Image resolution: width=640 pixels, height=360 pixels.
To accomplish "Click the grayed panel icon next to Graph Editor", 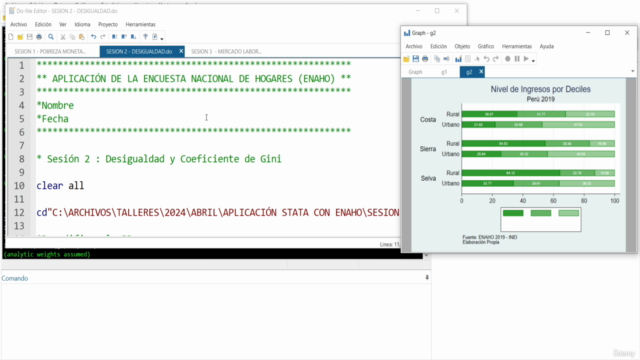I will (x=468, y=59).
